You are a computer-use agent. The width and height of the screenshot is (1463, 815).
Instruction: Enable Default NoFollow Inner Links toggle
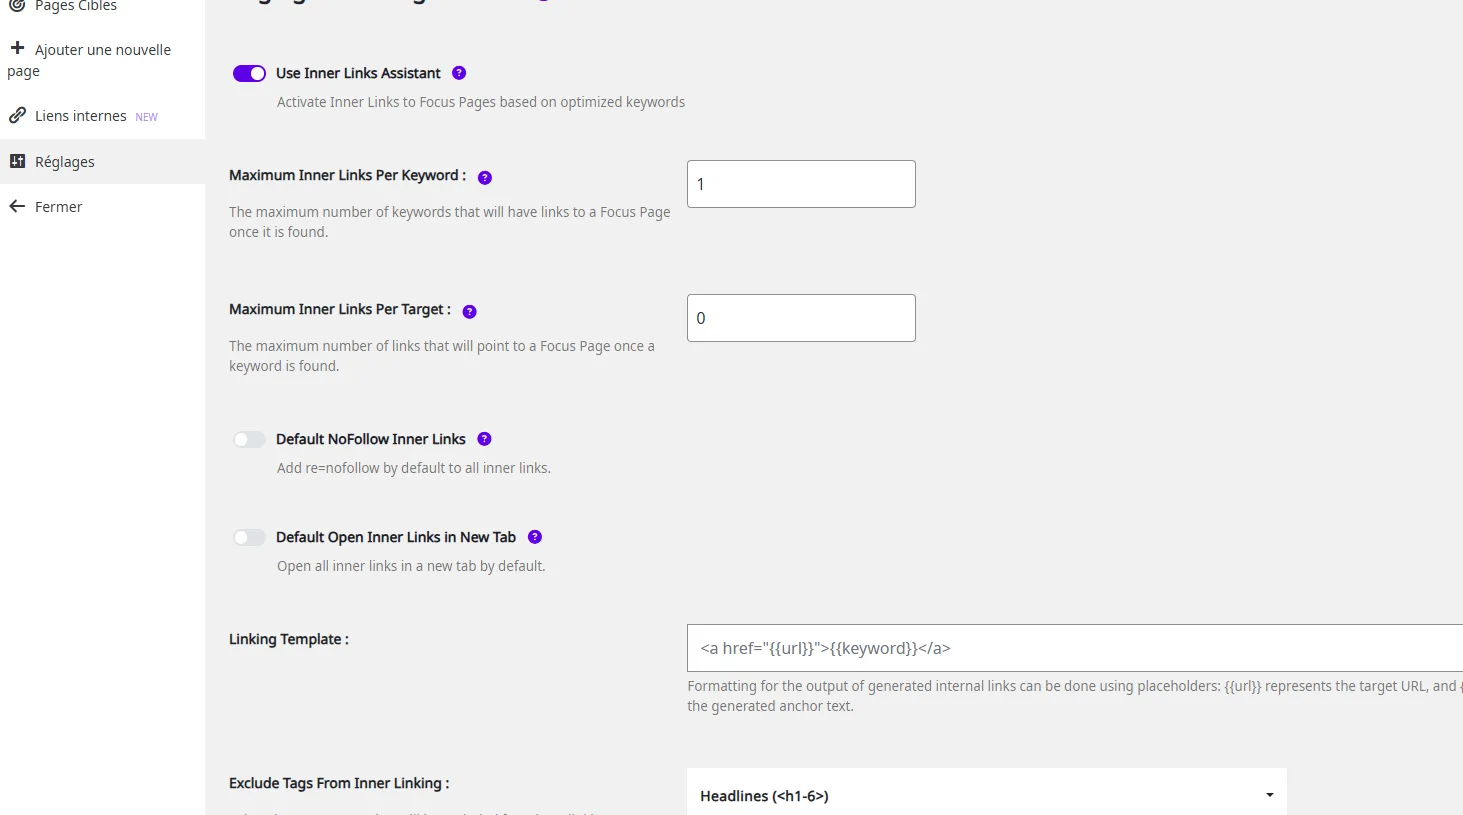pos(249,439)
